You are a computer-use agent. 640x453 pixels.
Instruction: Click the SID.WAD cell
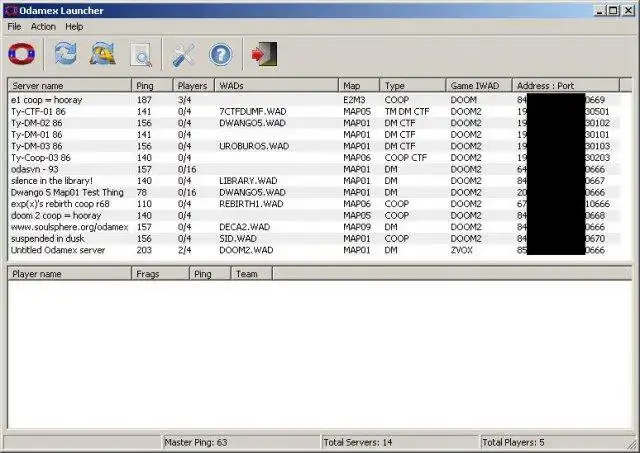click(238, 238)
